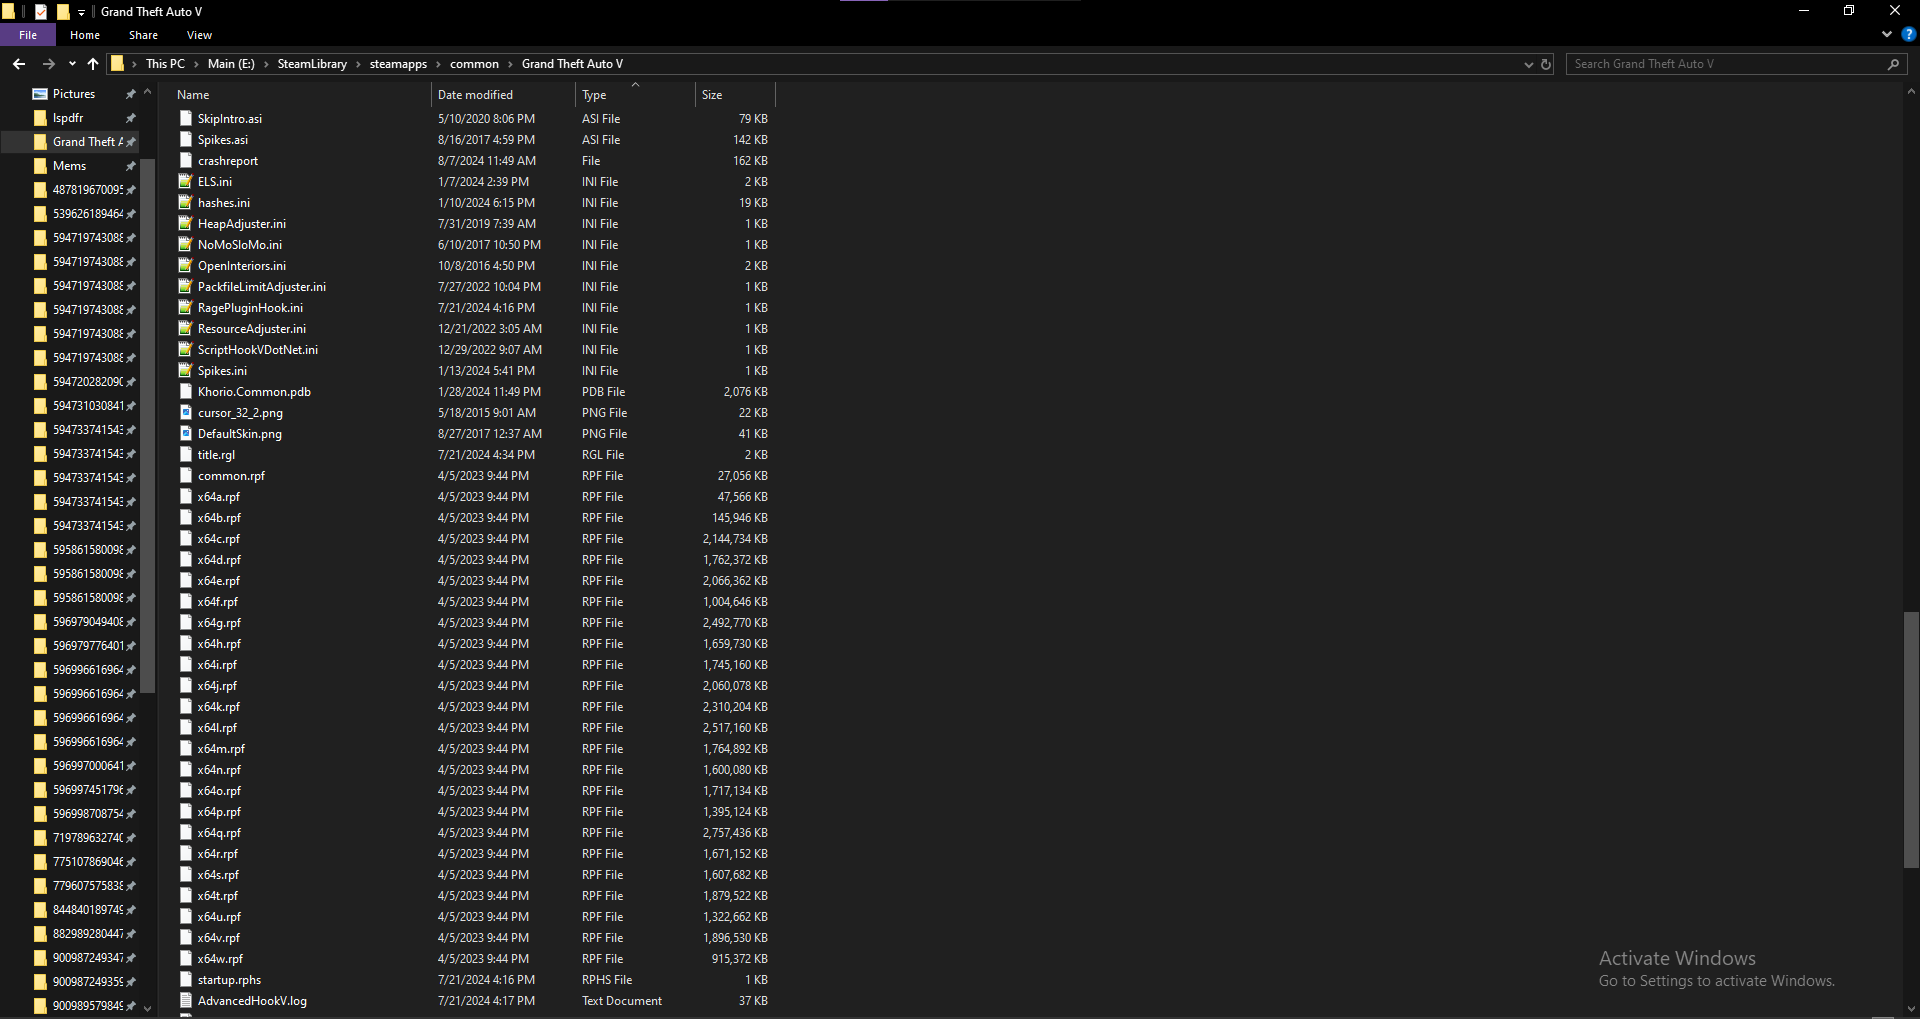Click steamapps in the breadcrumb path
This screenshot has width=1920, height=1019.
(x=398, y=64)
